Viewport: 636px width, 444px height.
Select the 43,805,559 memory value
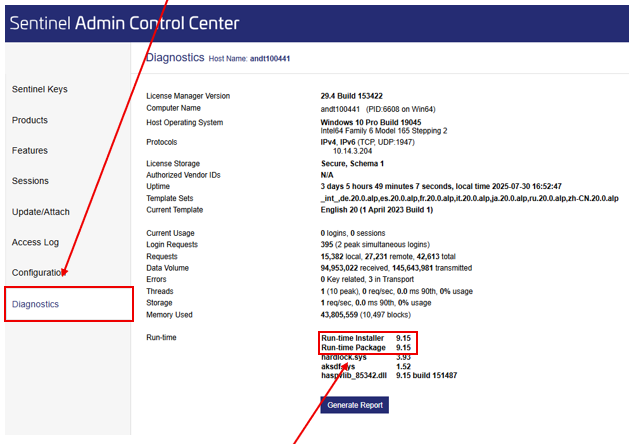tap(365, 315)
